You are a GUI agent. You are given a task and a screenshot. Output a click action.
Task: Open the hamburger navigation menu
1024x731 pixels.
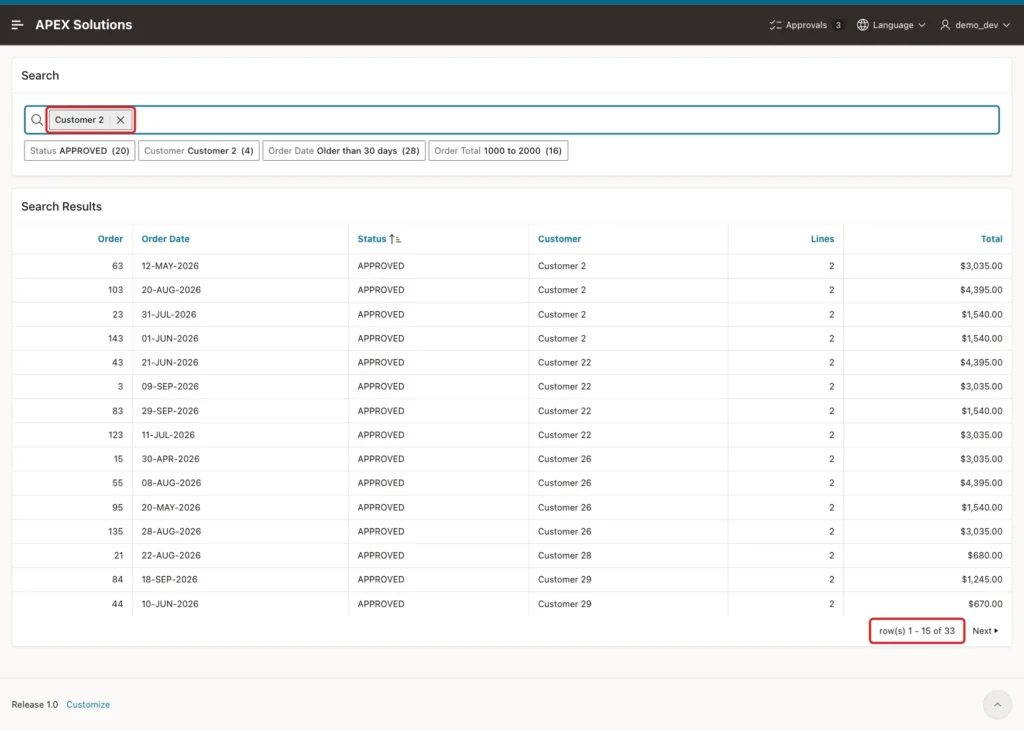tap(18, 25)
